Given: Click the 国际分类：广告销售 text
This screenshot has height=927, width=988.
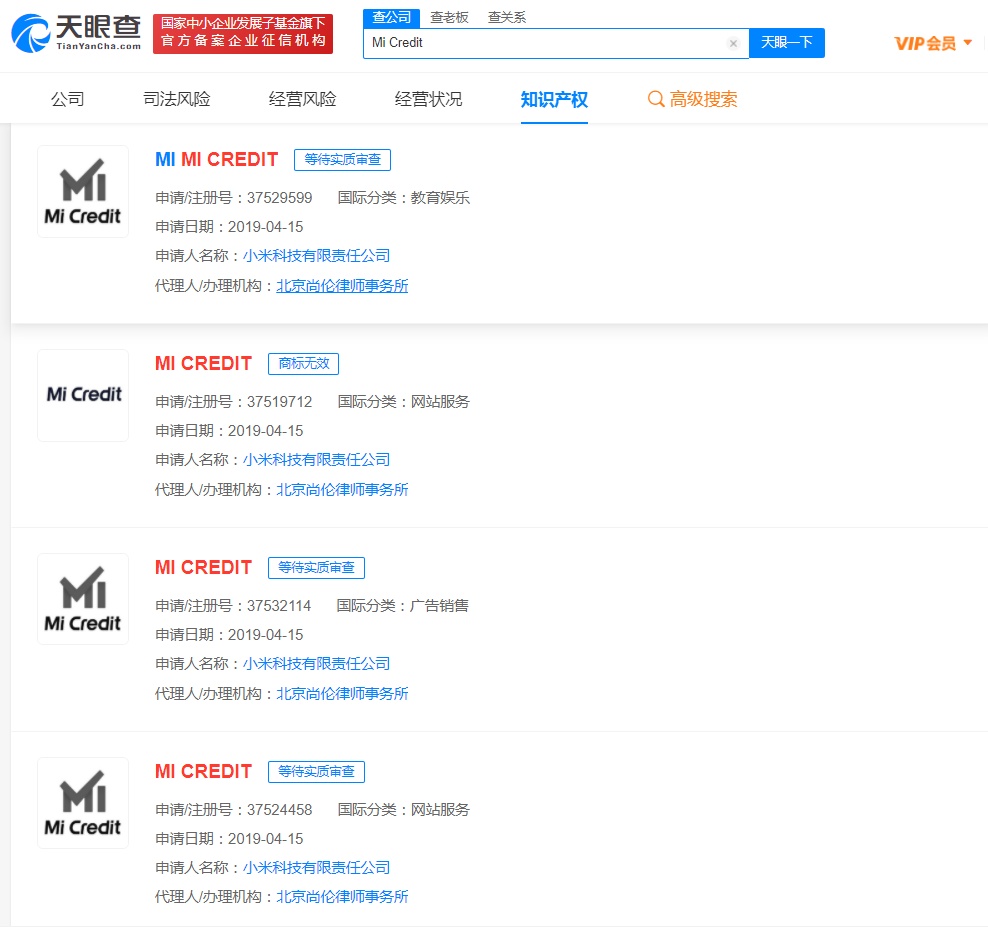Looking at the screenshot, I should (x=403, y=606).
